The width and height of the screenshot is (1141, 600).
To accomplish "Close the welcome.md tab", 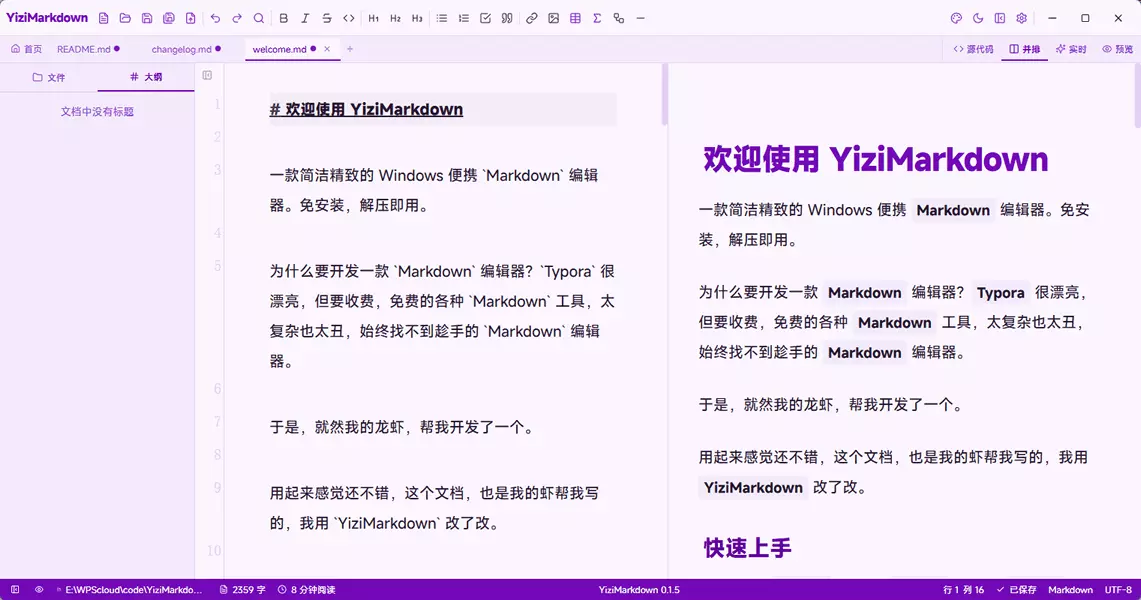I will (x=327, y=49).
